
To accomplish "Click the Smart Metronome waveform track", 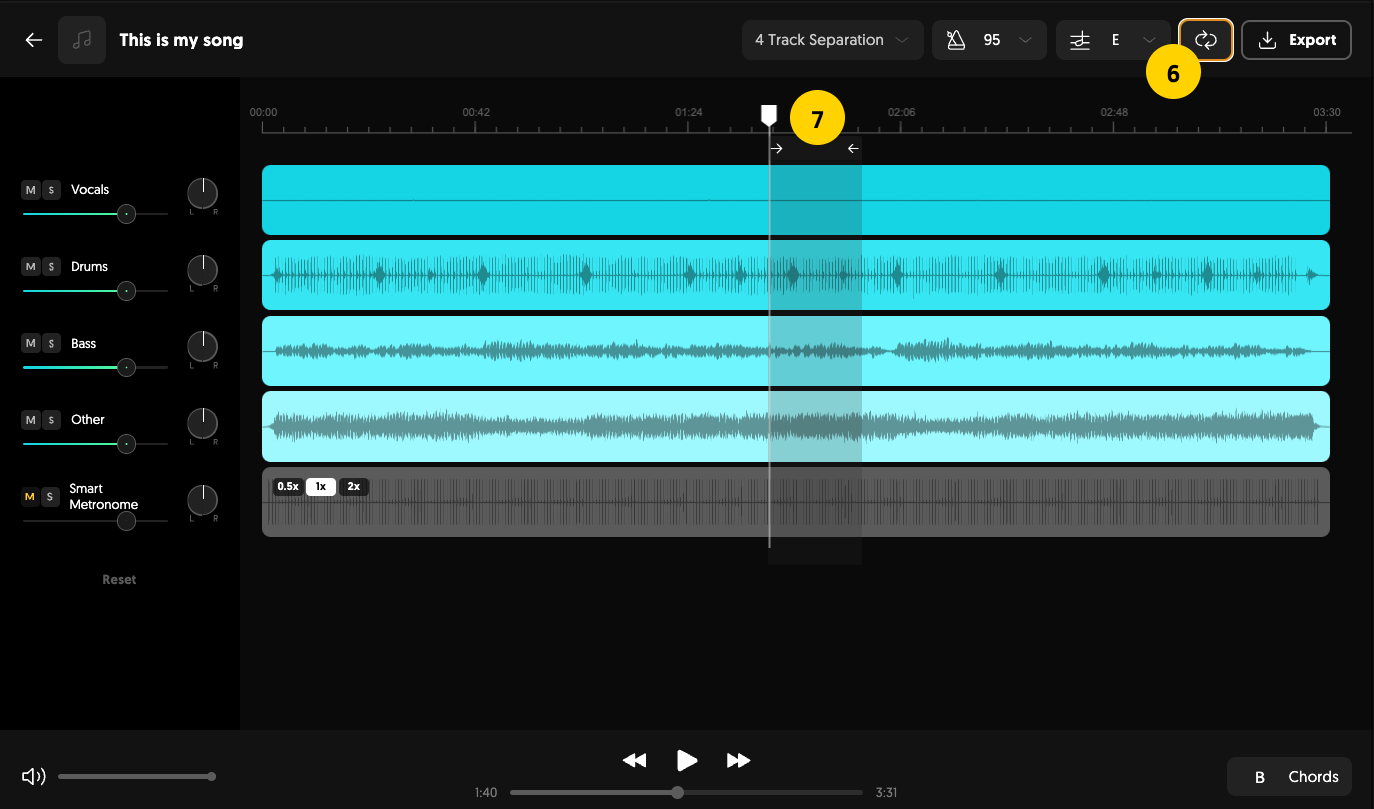I will [x=796, y=502].
